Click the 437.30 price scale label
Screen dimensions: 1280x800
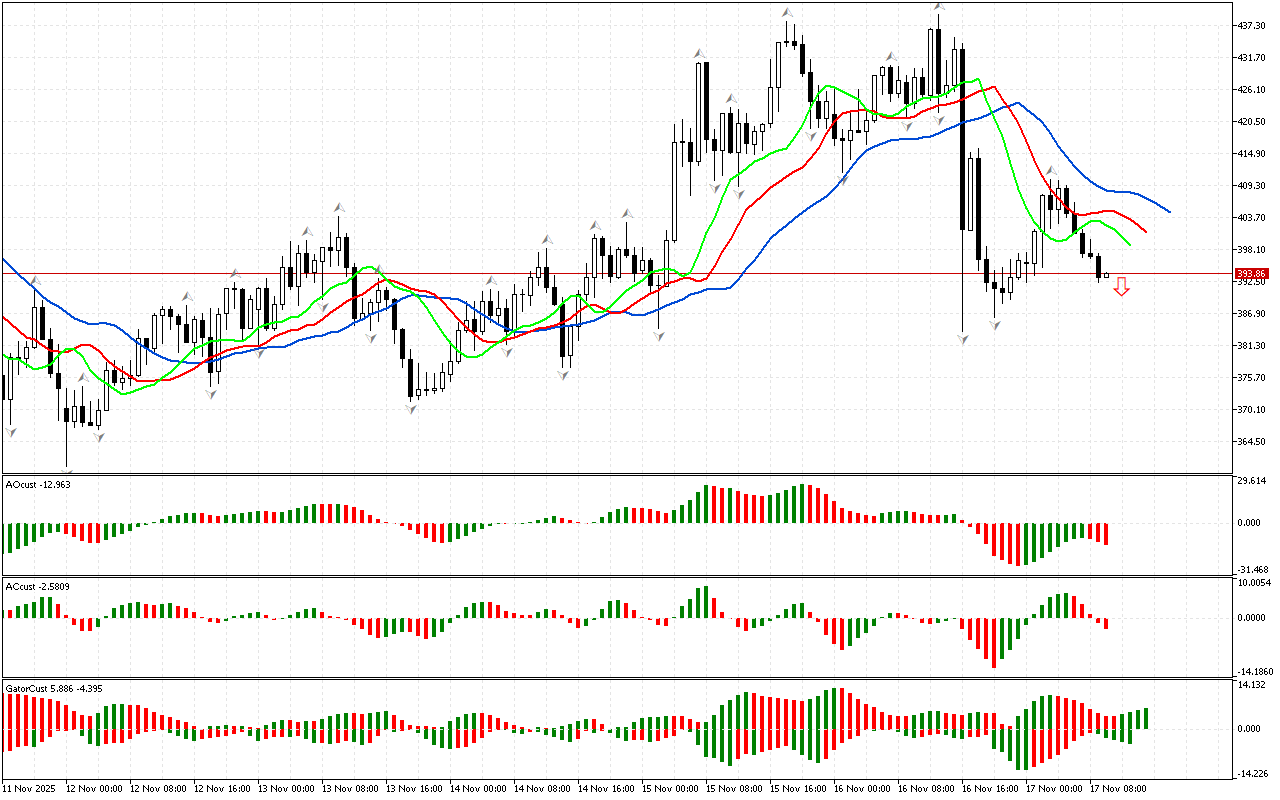coord(1252,25)
